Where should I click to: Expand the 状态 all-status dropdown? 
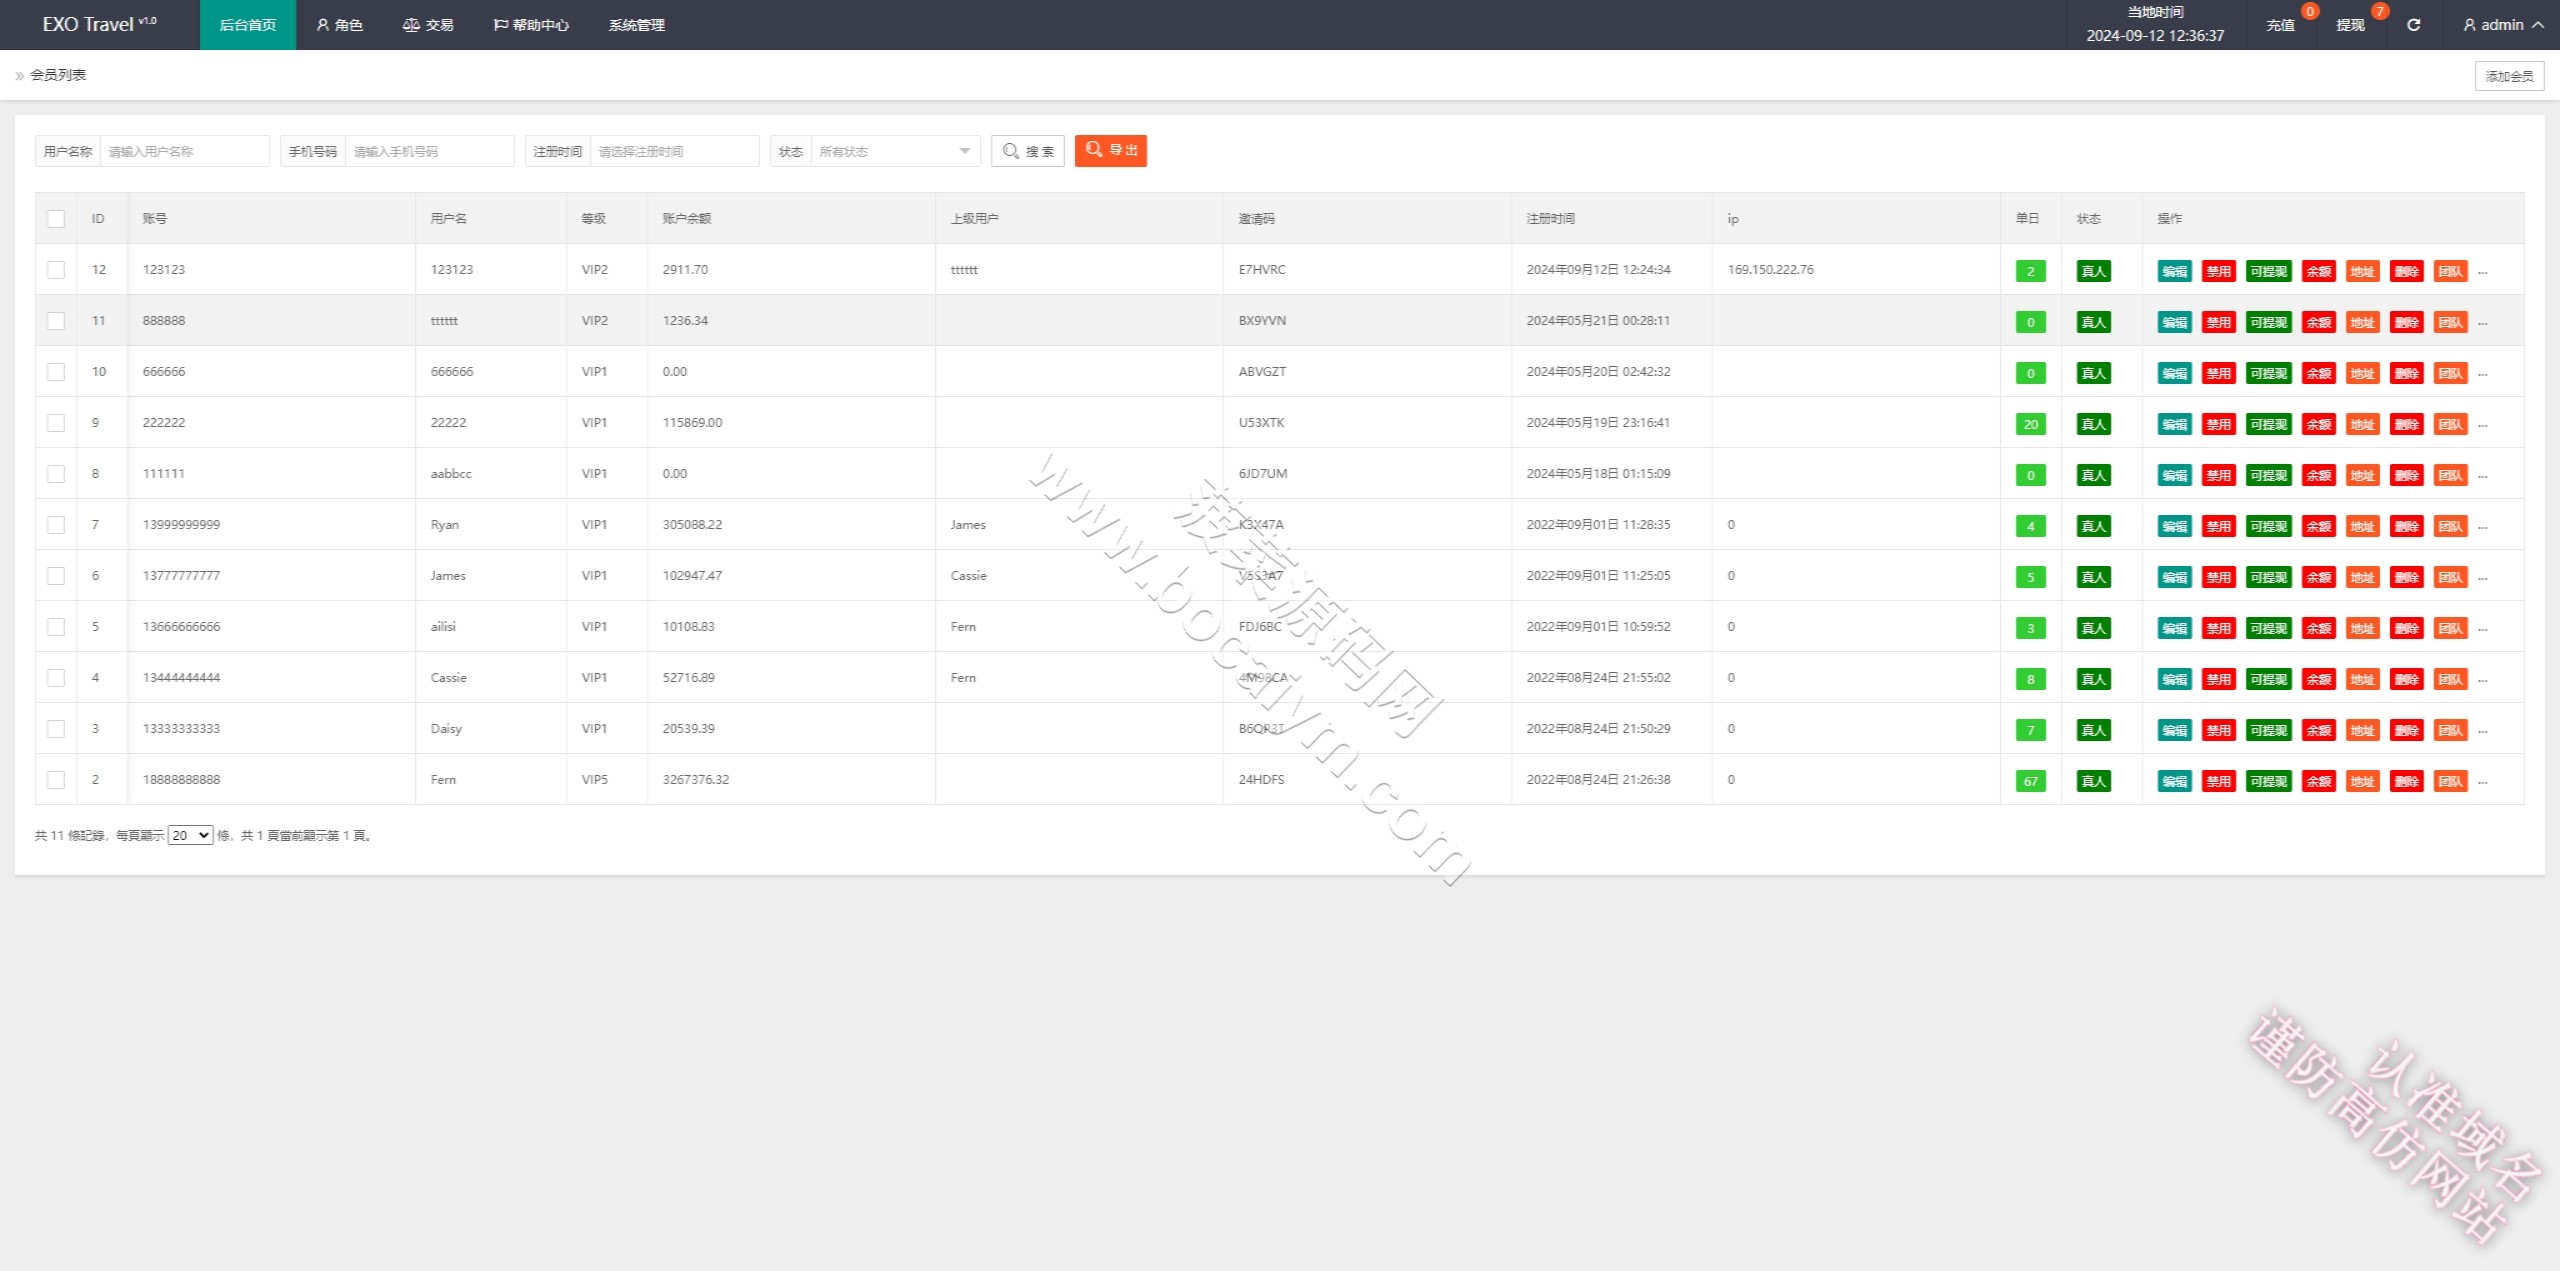[895, 151]
